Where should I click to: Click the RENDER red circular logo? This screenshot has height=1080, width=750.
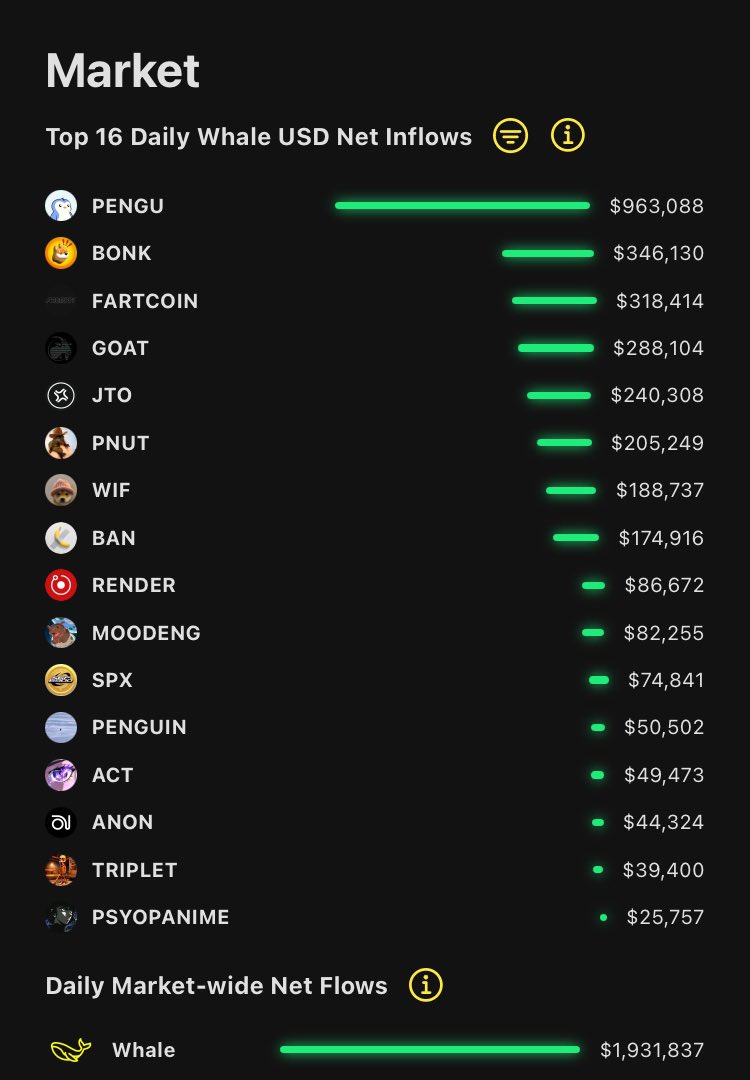tap(61, 585)
